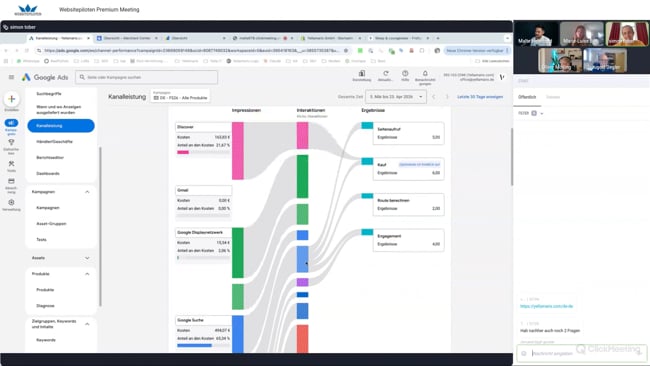The height and width of the screenshot is (366, 650).
Task: Open the Chrome tab search dropdown
Action: click(507, 38)
